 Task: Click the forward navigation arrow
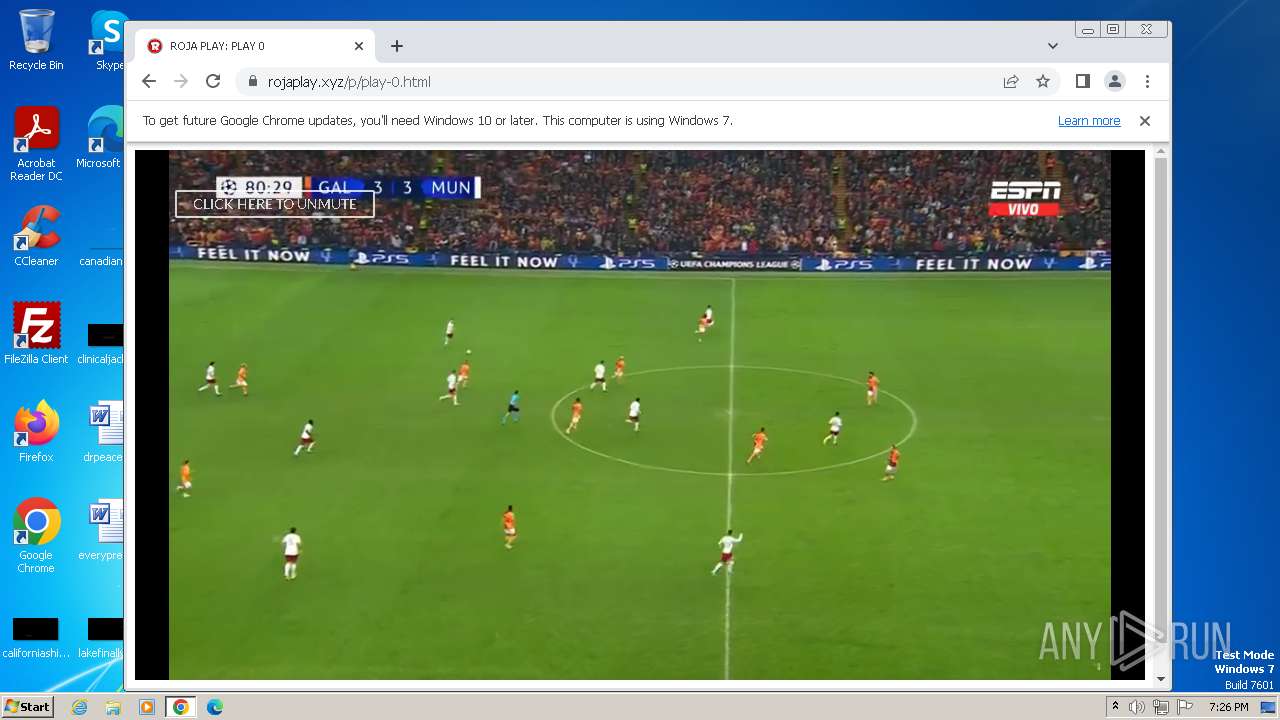pos(181,81)
